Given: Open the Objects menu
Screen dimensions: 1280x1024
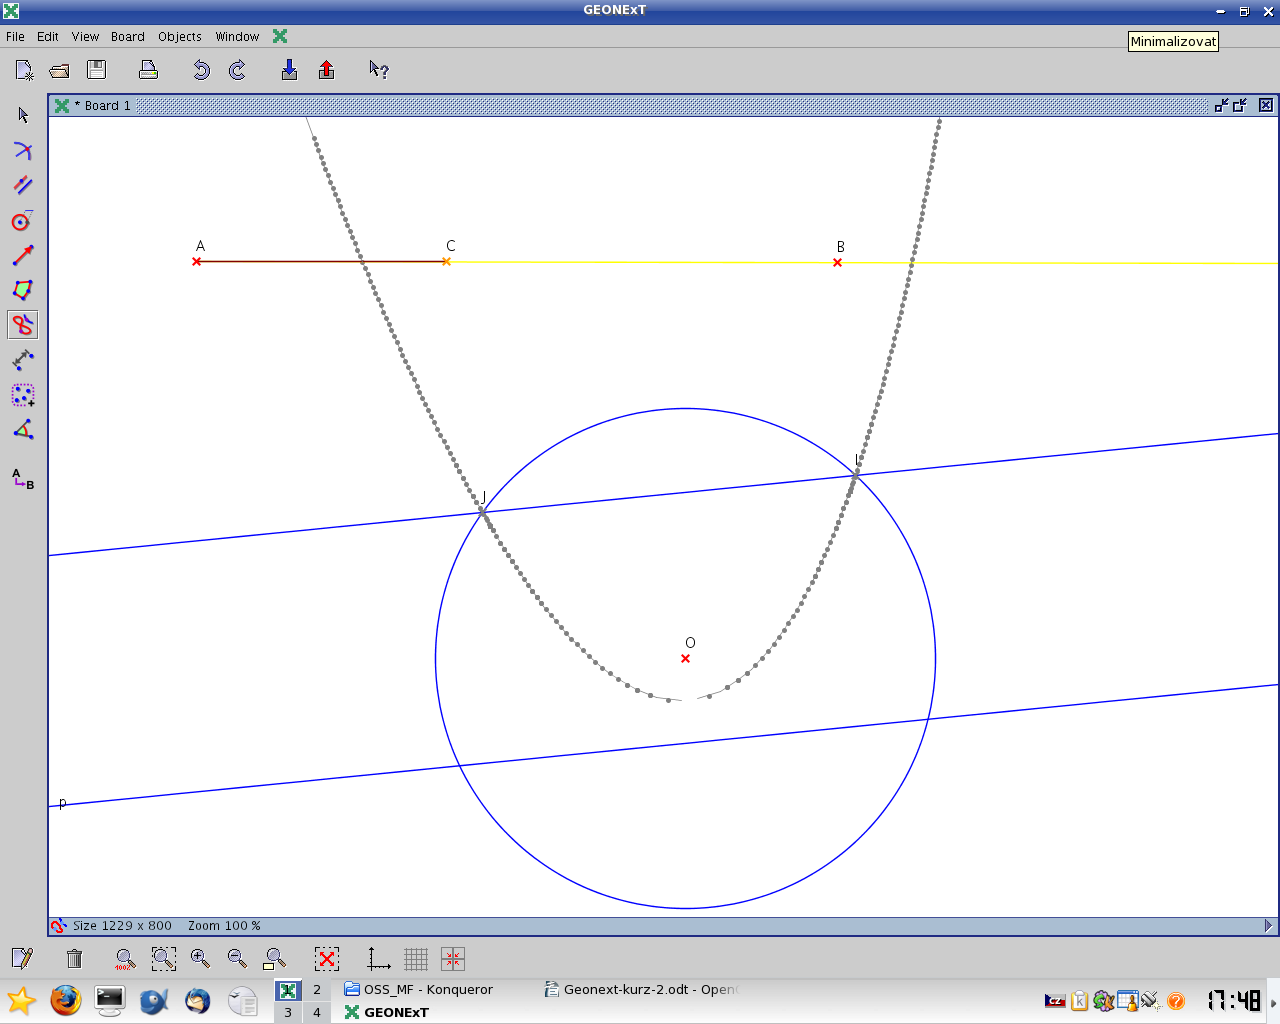Looking at the screenshot, I should coord(180,37).
